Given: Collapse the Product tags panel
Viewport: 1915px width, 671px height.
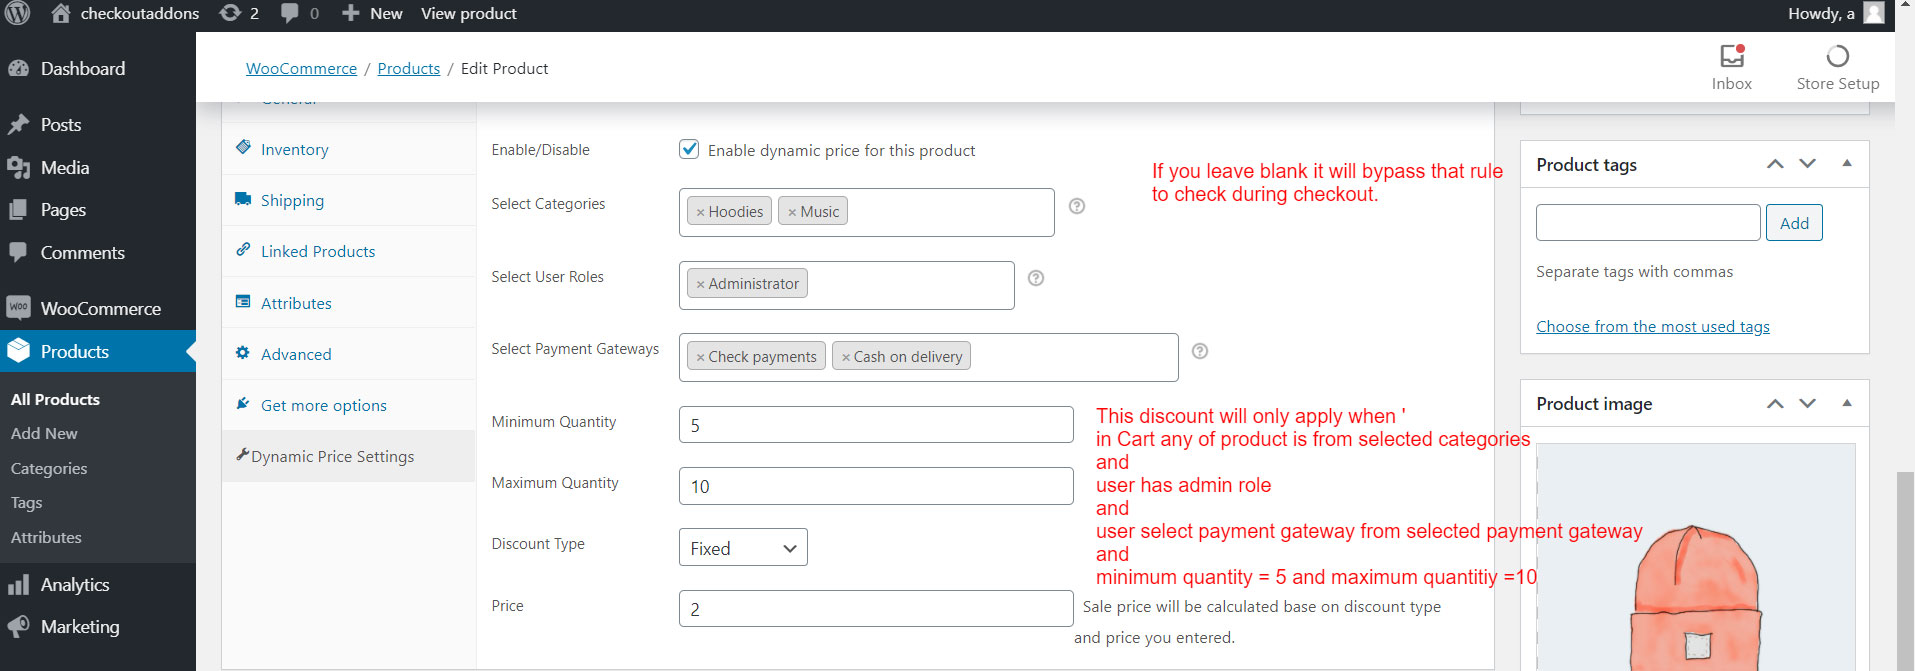Looking at the screenshot, I should click(x=1847, y=163).
